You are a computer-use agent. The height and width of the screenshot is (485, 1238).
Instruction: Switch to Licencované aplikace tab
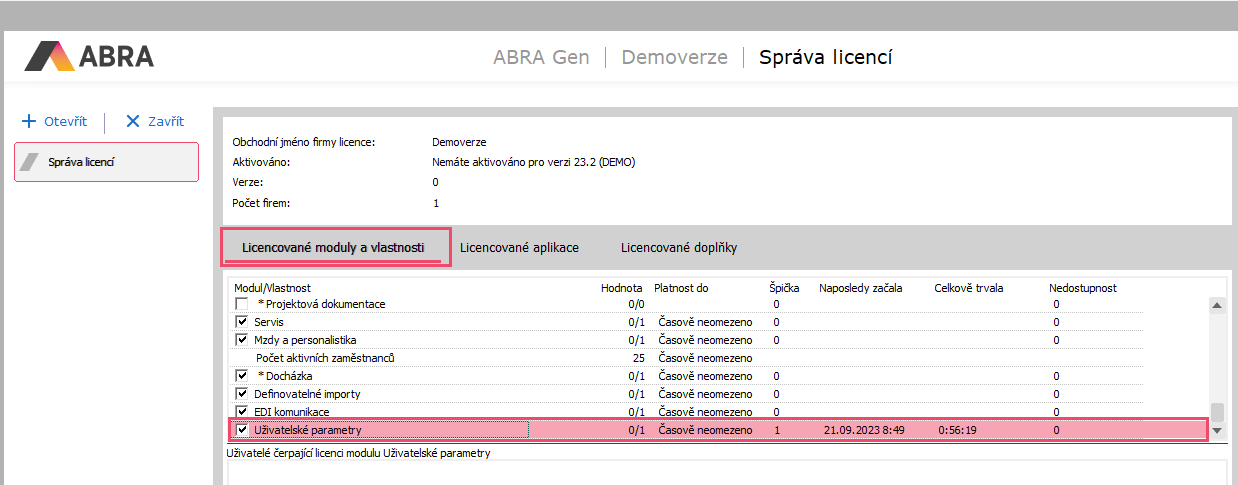click(x=519, y=247)
